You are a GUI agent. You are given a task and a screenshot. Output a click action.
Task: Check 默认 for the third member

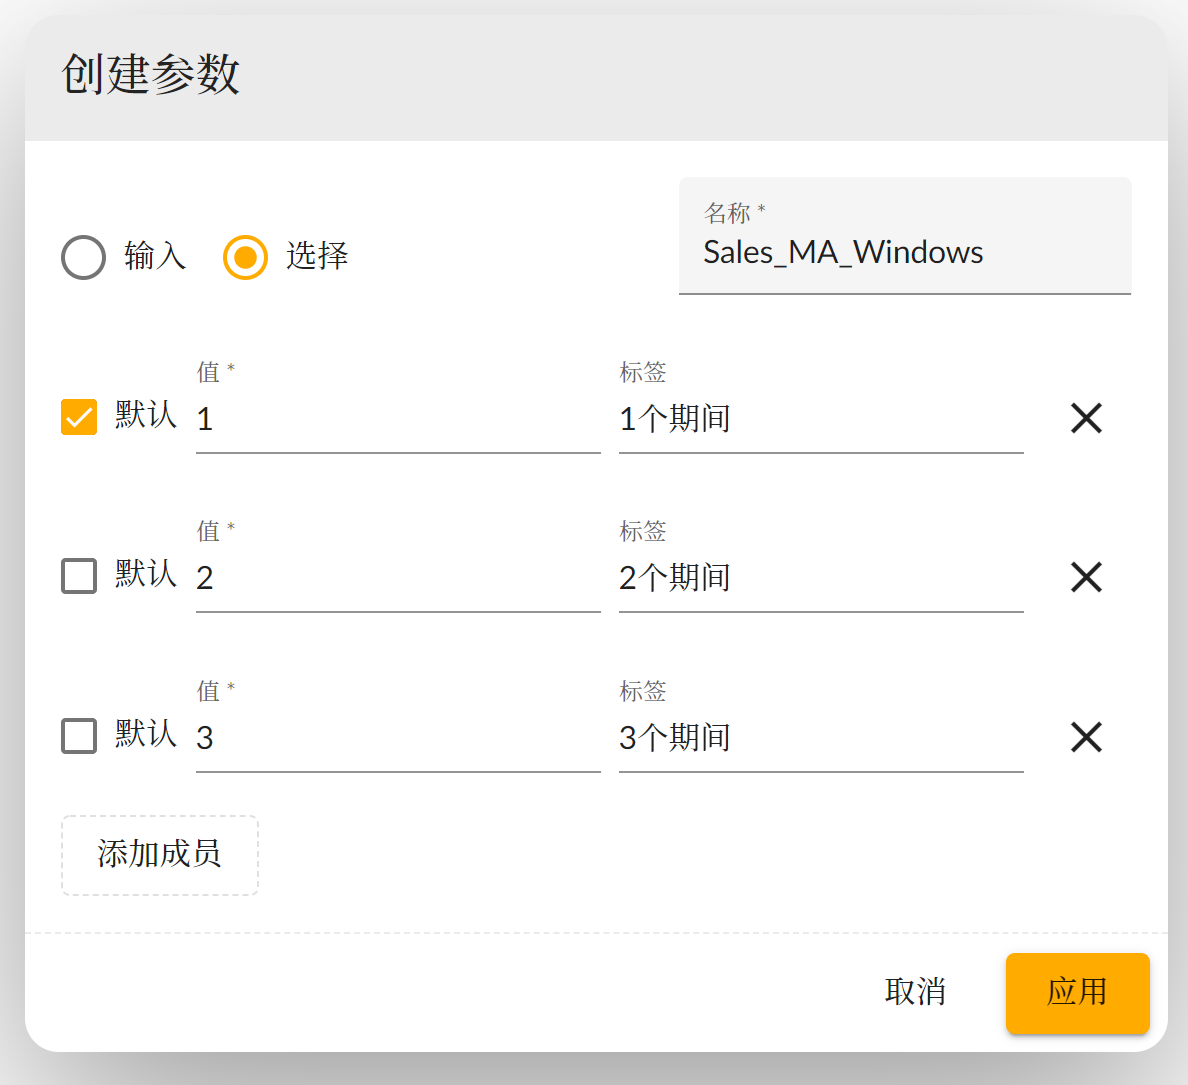79,736
